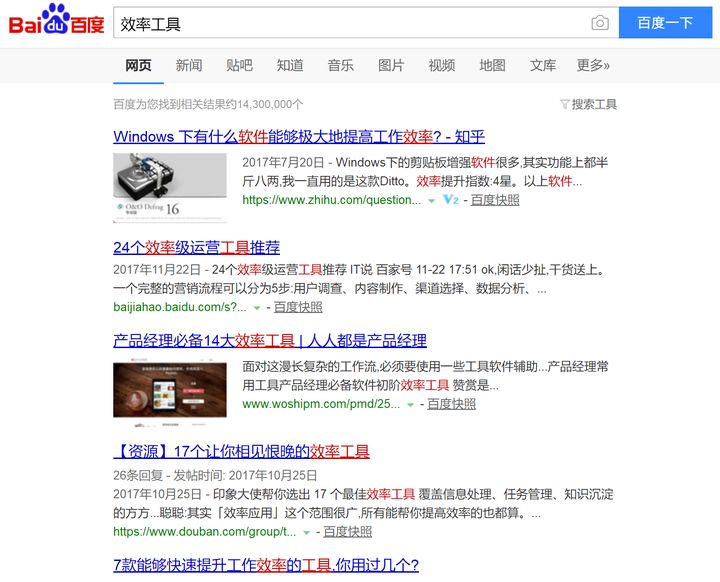Open camera image search icon
The image size is (720, 582).
click(600, 23)
